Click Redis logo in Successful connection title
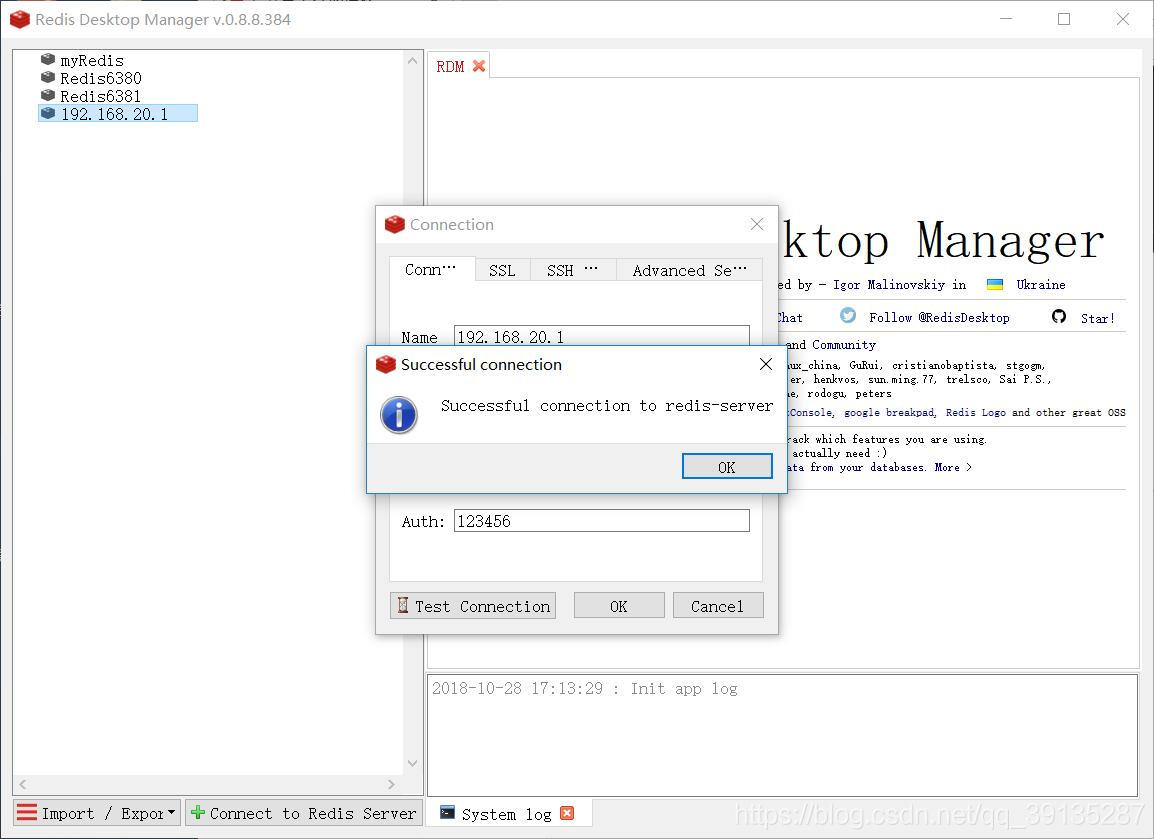Screen dimensions: 1154x839 click(386, 364)
